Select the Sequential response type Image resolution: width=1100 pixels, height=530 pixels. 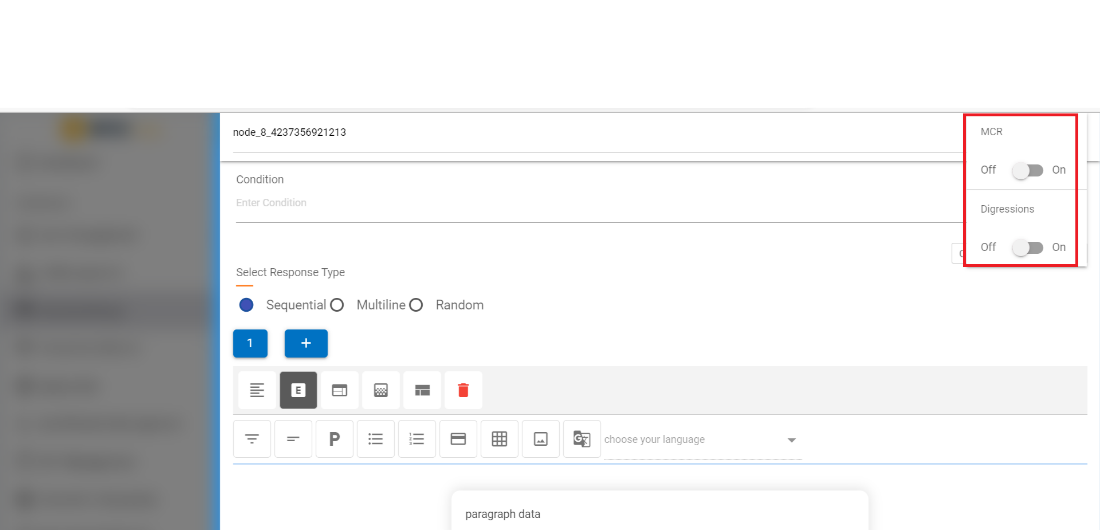tap(247, 305)
